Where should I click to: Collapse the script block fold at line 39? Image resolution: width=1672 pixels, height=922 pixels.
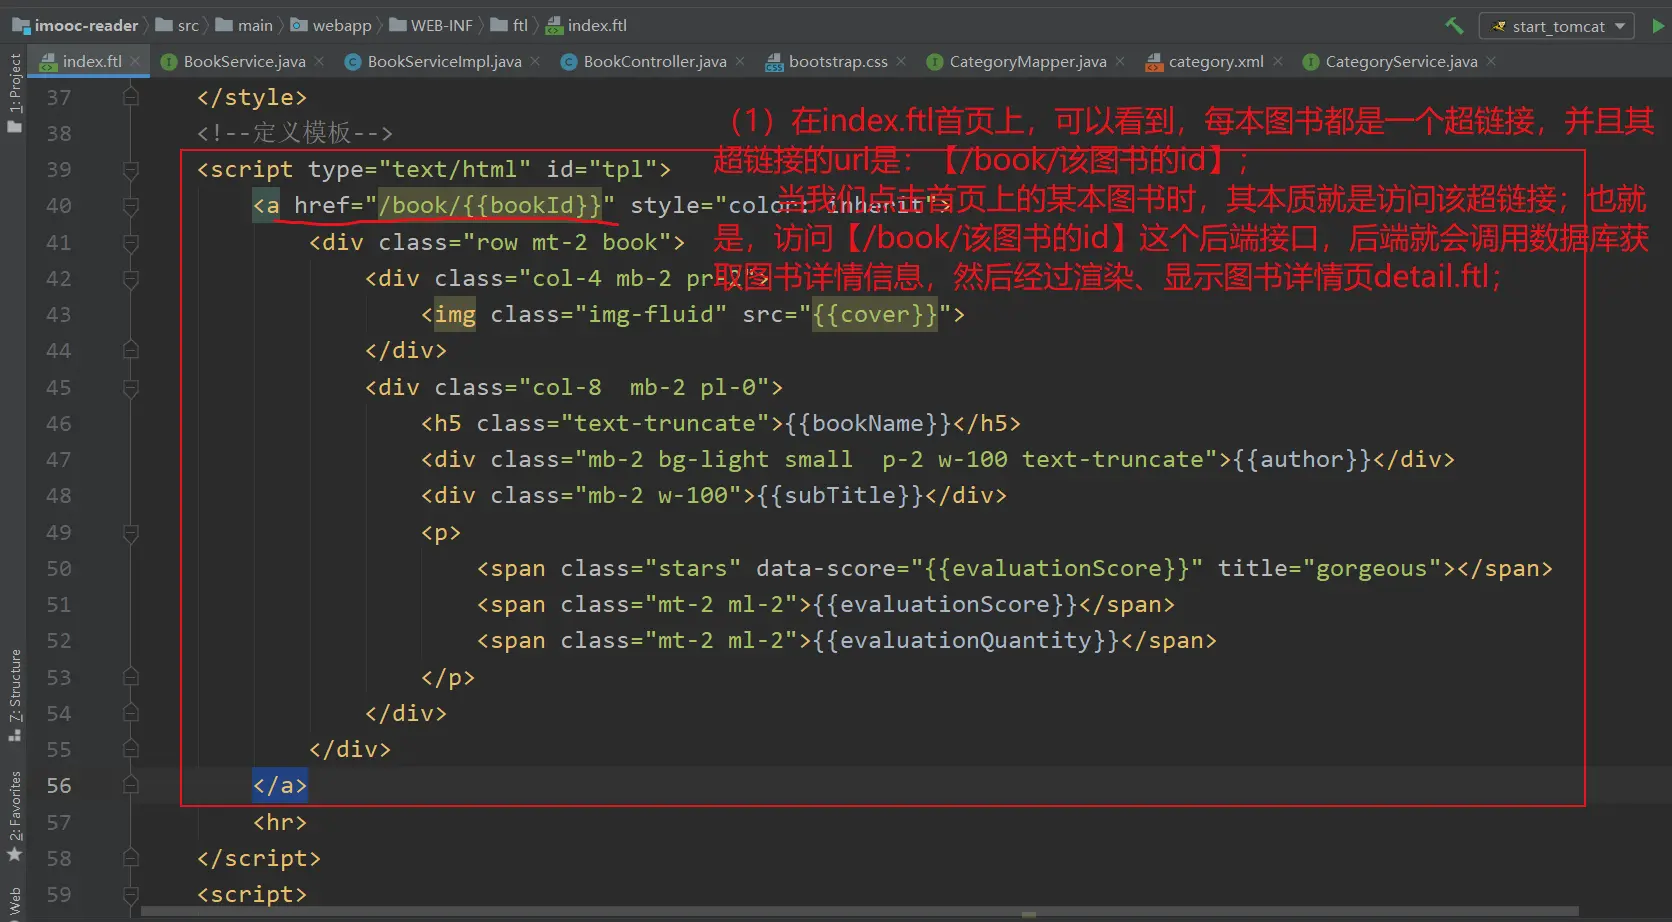tap(130, 170)
